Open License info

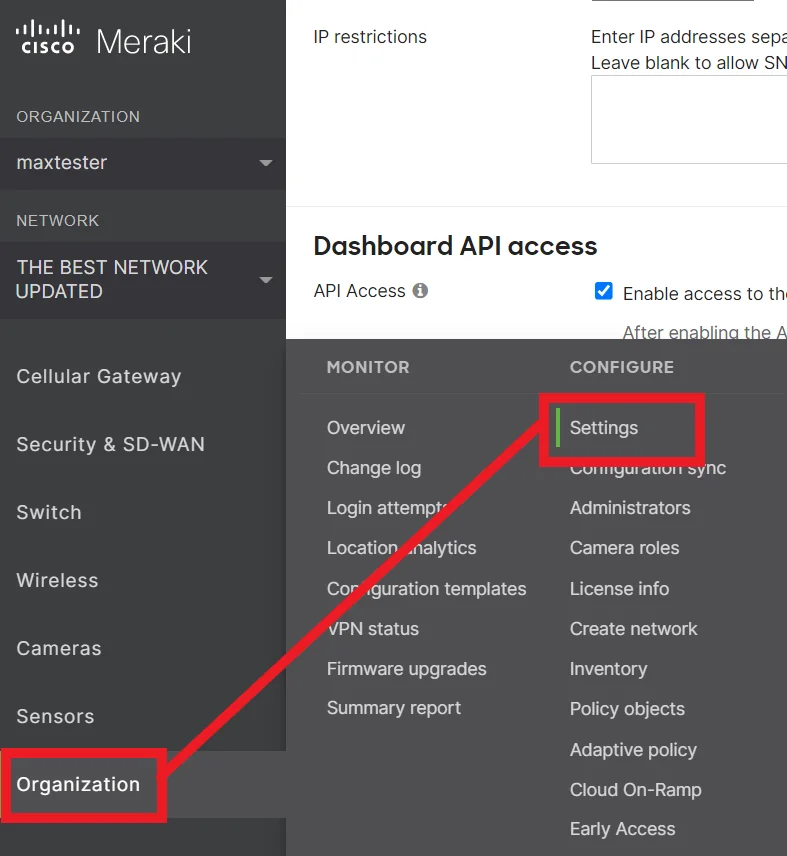tap(619, 589)
